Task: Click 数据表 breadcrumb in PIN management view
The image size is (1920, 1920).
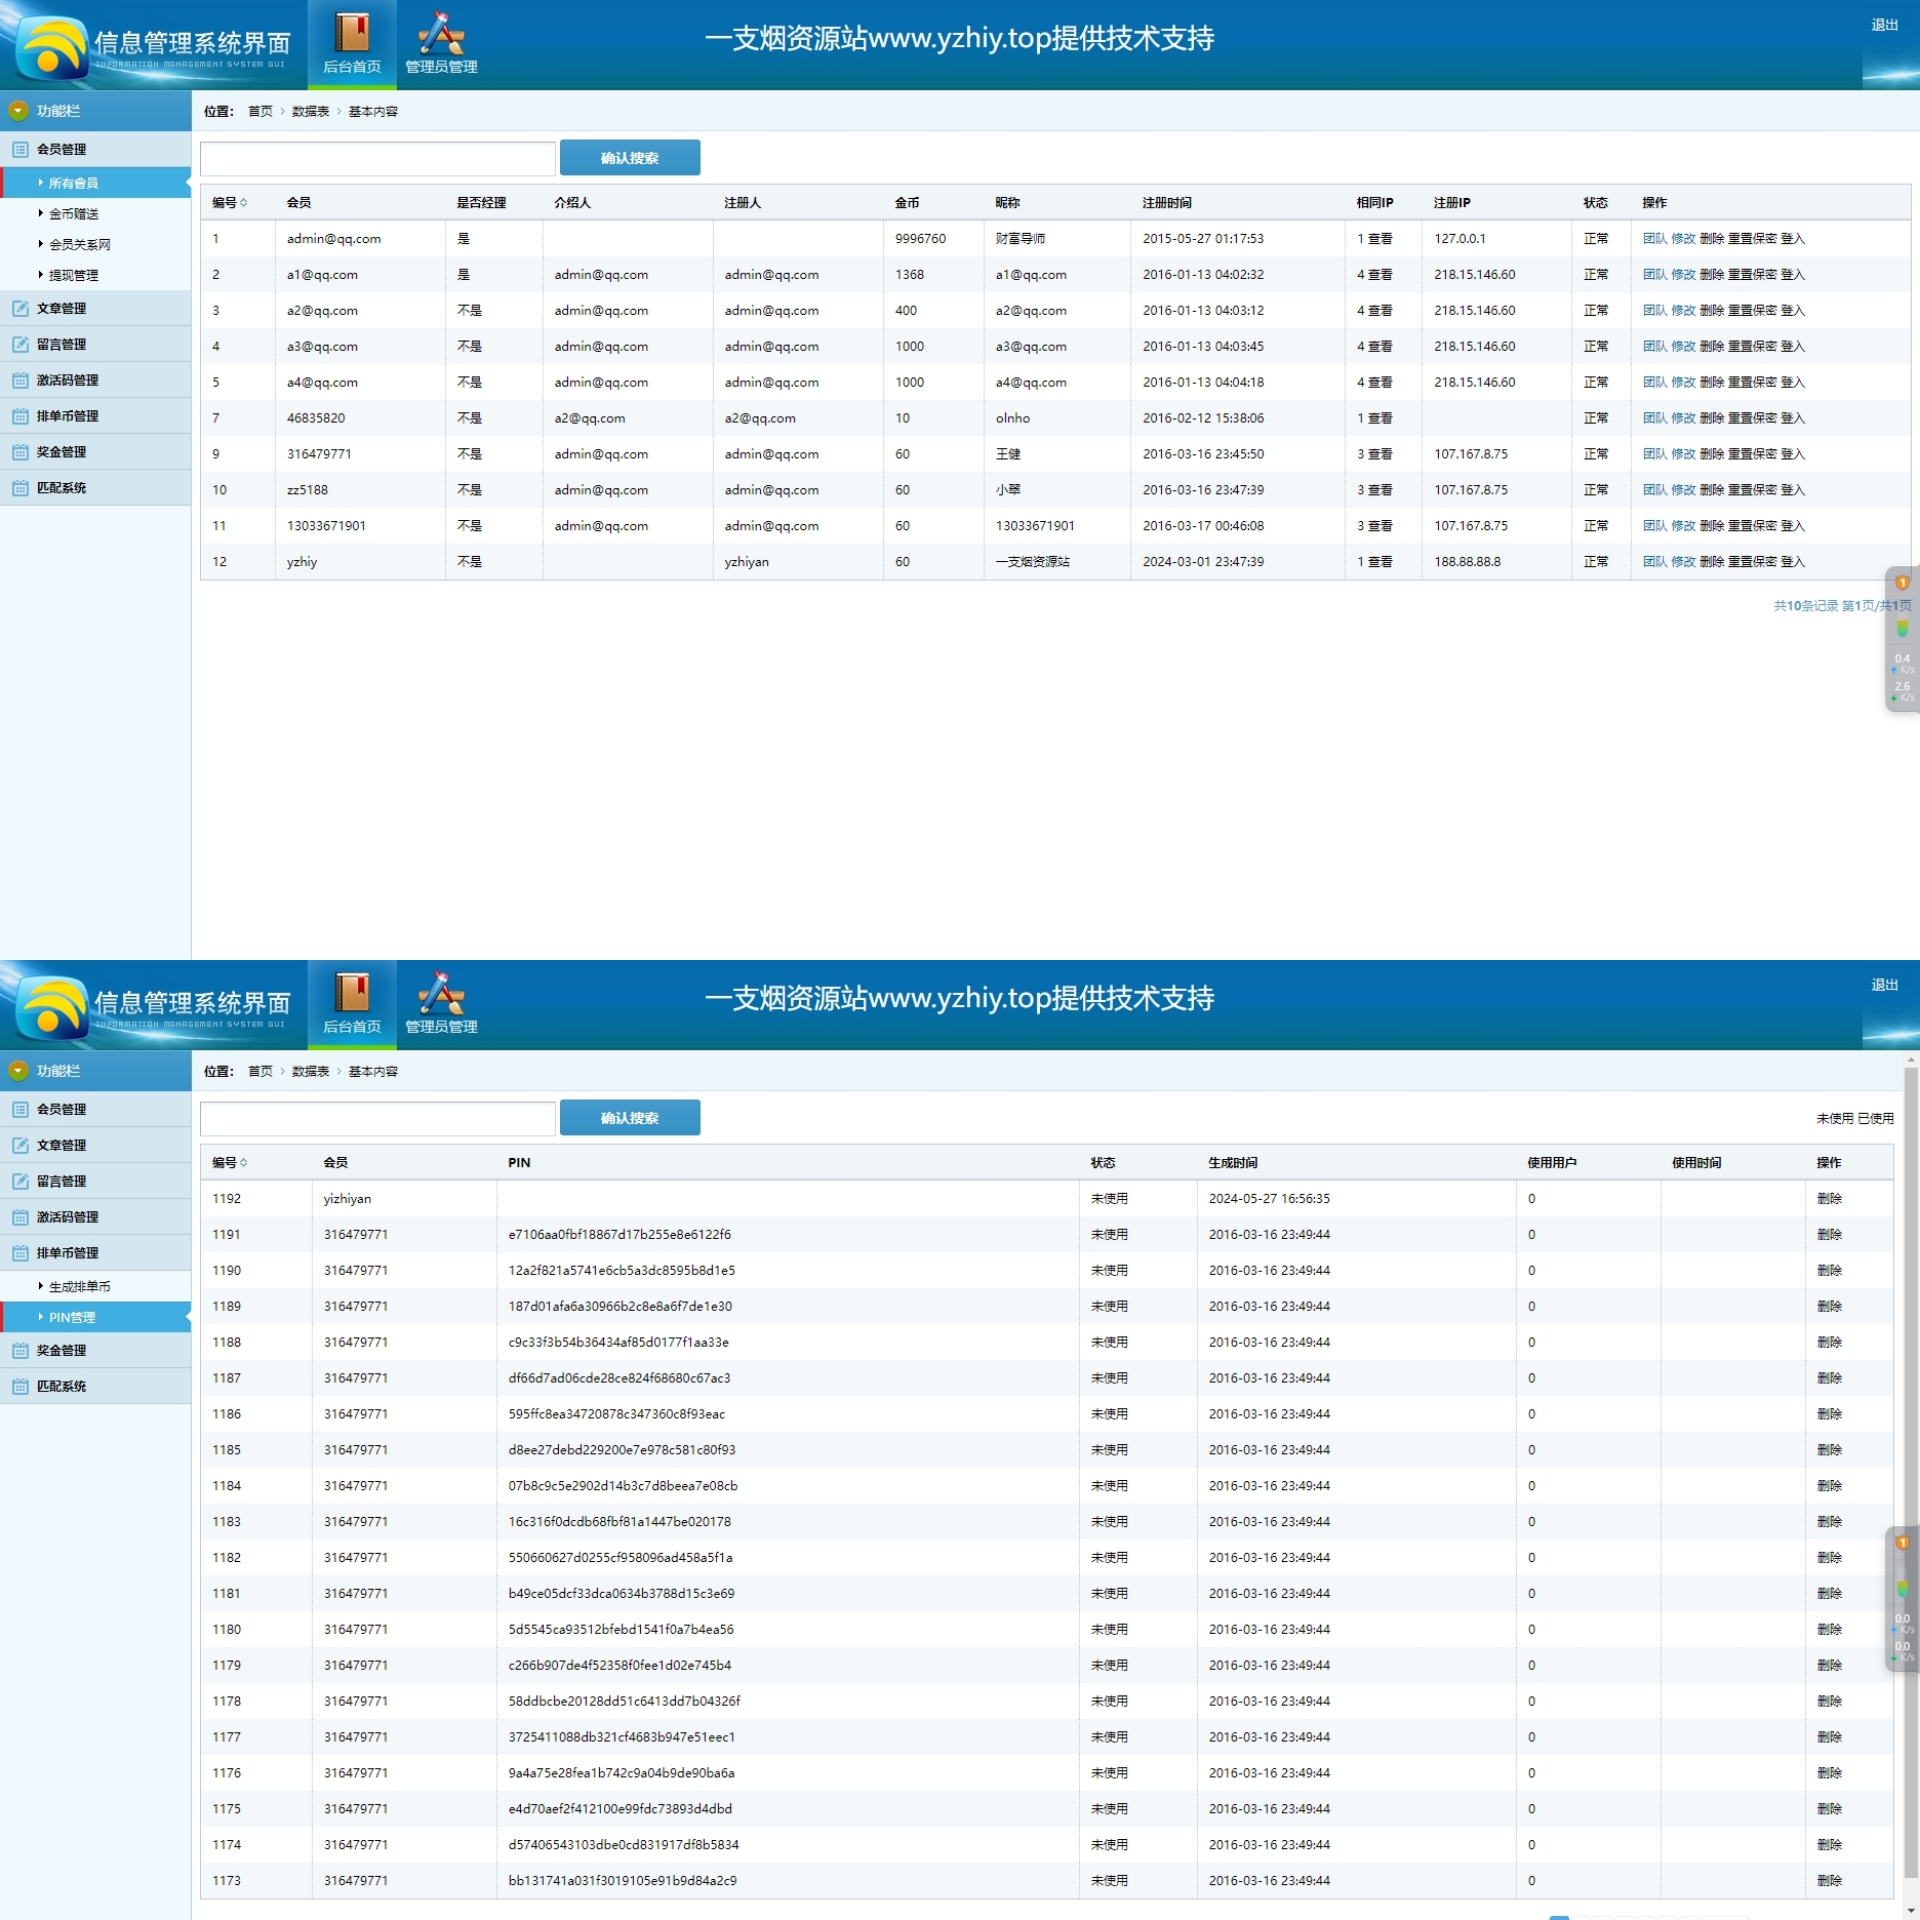Action: point(310,1071)
